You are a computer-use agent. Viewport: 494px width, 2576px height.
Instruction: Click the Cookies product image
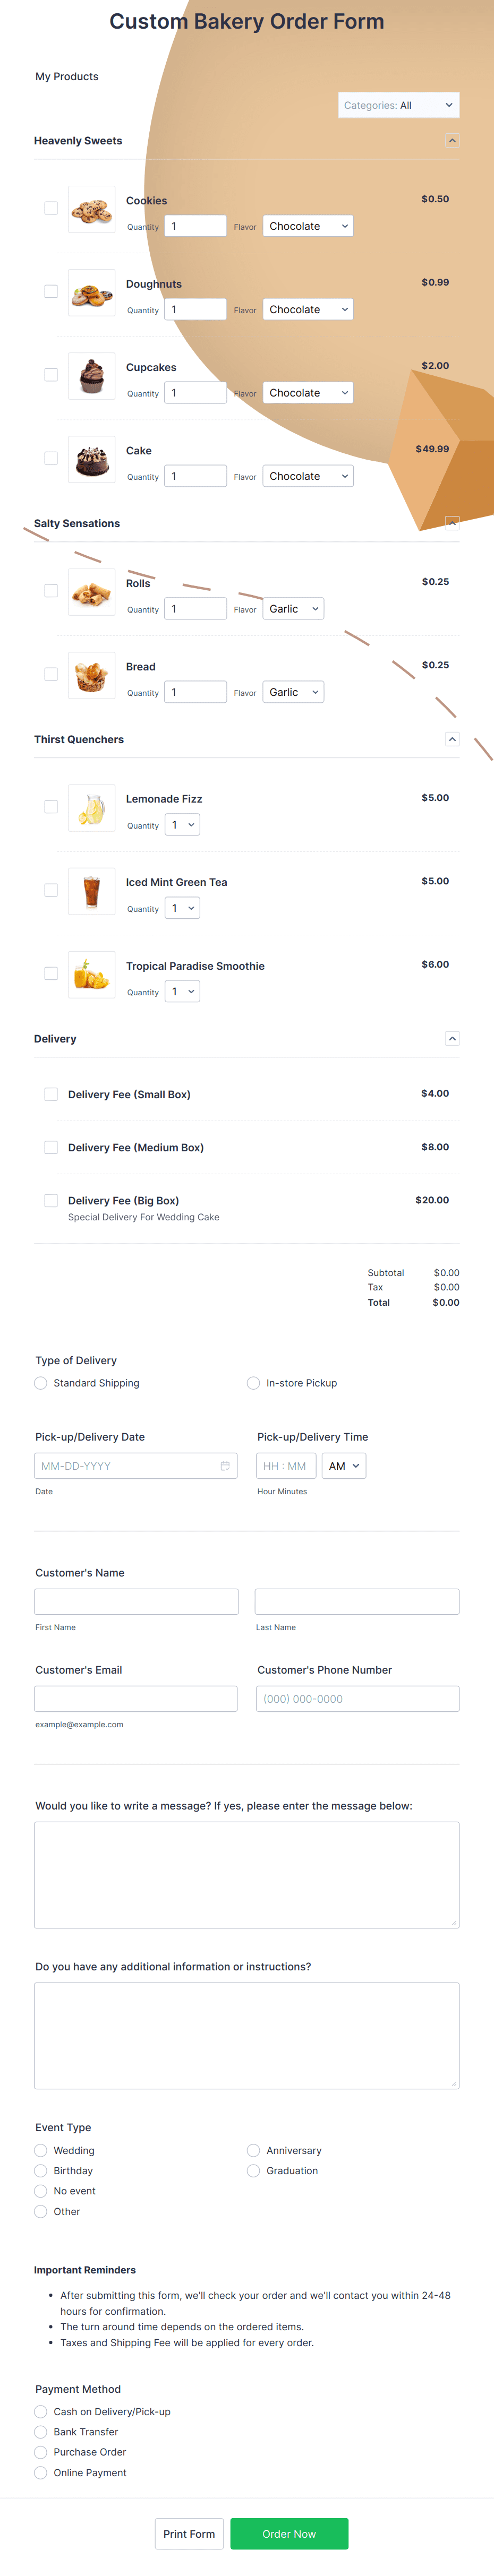tap(91, 213)
